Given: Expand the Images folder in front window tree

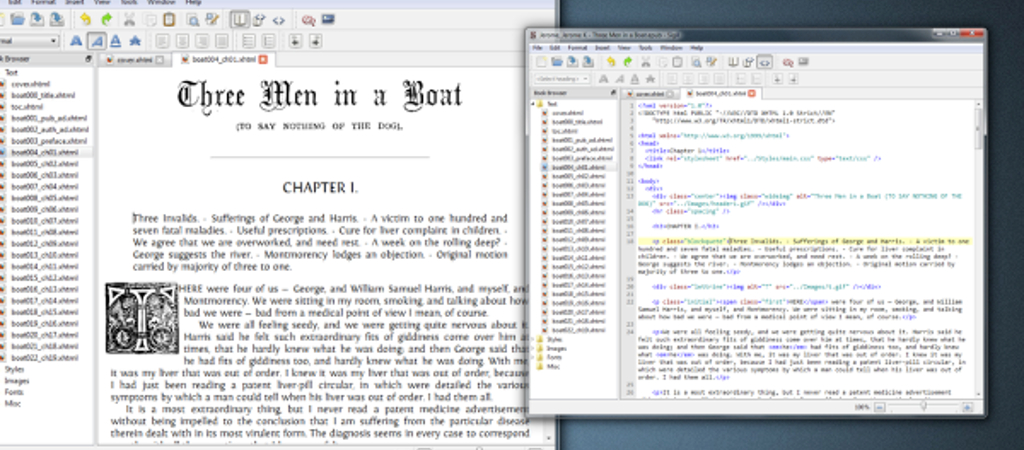Looking at the screenshot, I should [x=534, y=349].
